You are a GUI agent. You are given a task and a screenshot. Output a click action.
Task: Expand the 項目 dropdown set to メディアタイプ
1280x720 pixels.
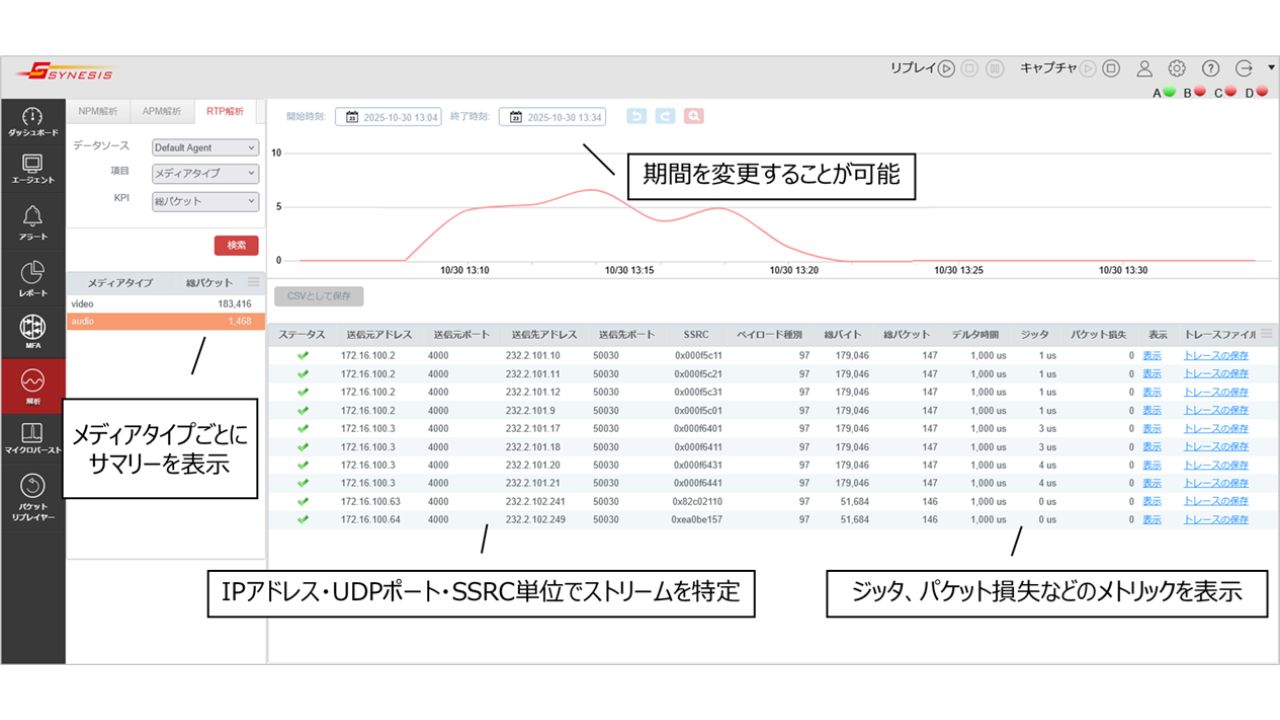[204, 172]
